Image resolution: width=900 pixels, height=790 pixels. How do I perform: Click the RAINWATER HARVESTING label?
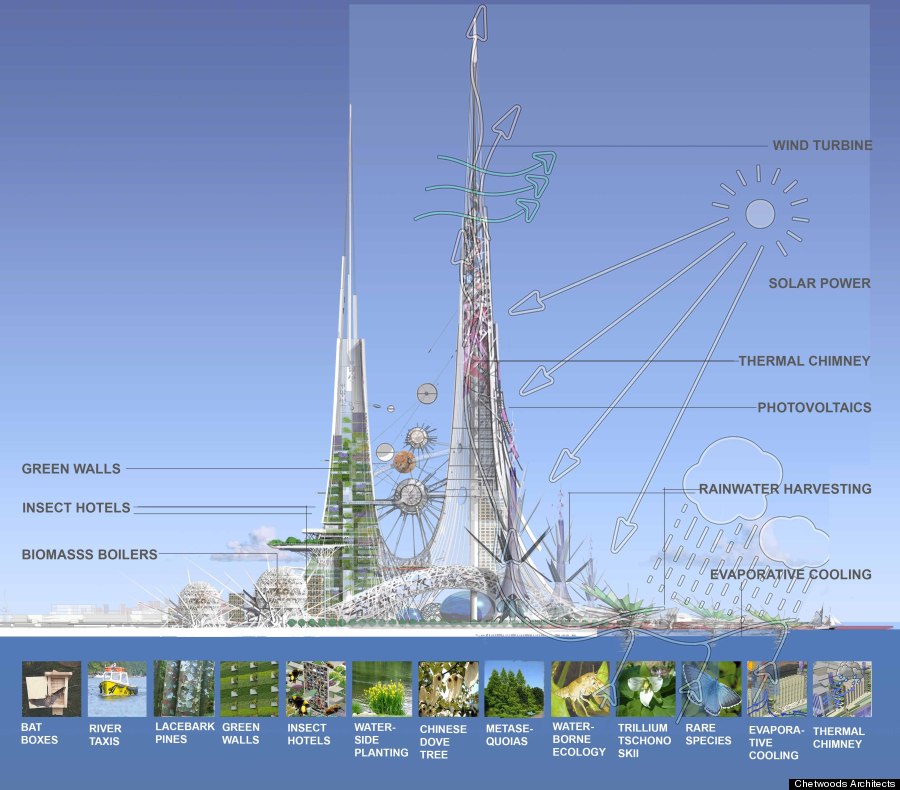pyautogui.click(x=785, y=489)
